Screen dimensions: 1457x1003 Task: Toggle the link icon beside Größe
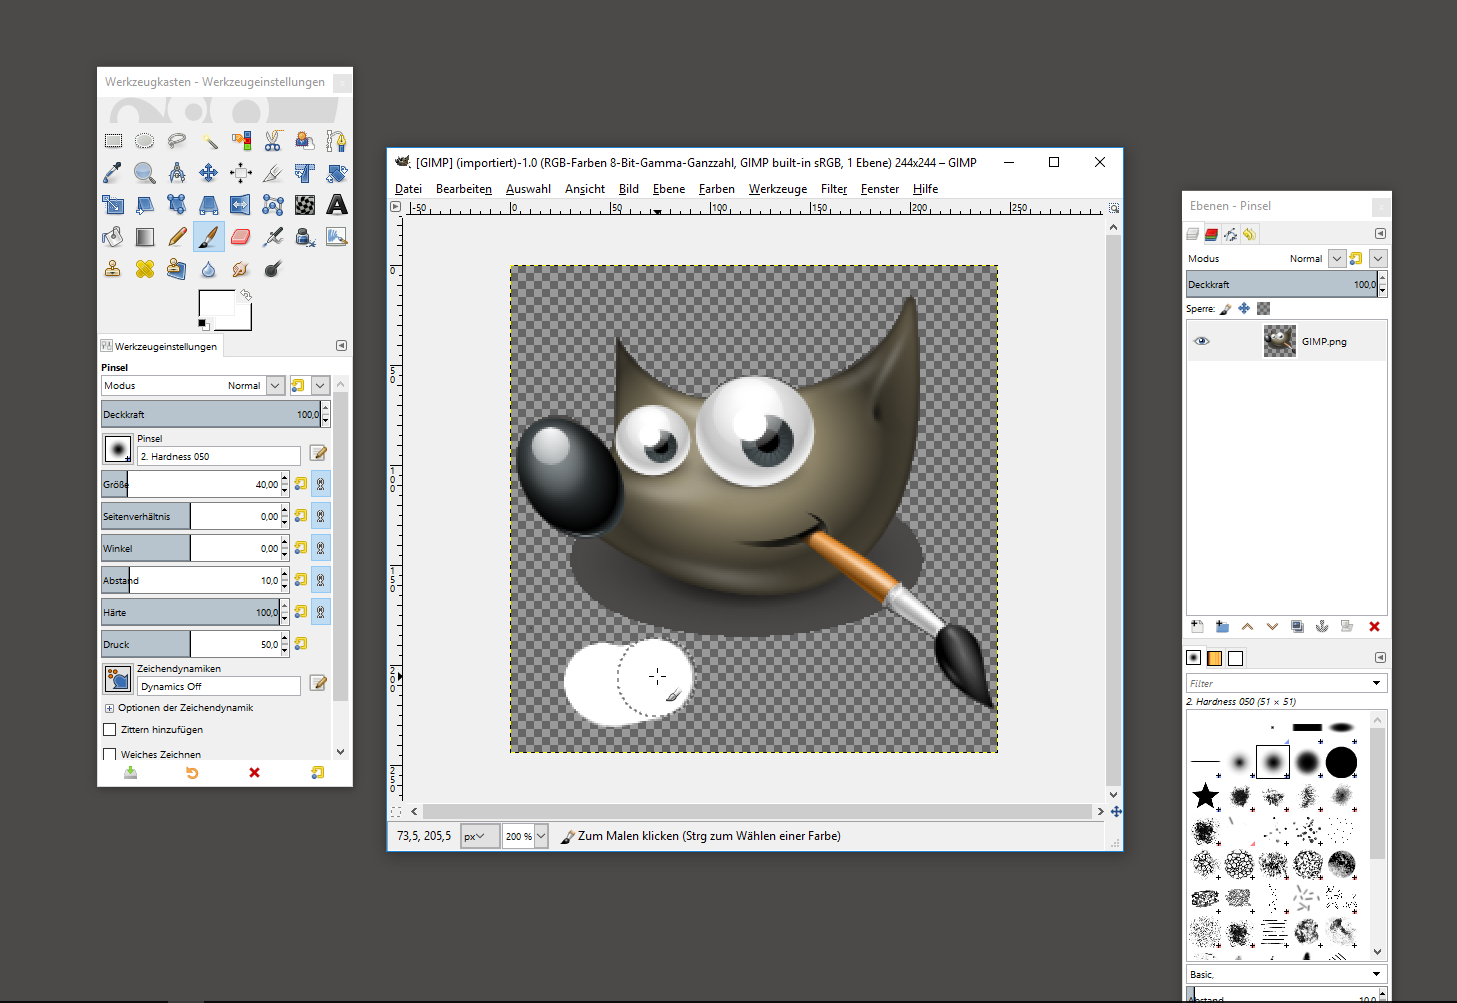pos(321,484)
